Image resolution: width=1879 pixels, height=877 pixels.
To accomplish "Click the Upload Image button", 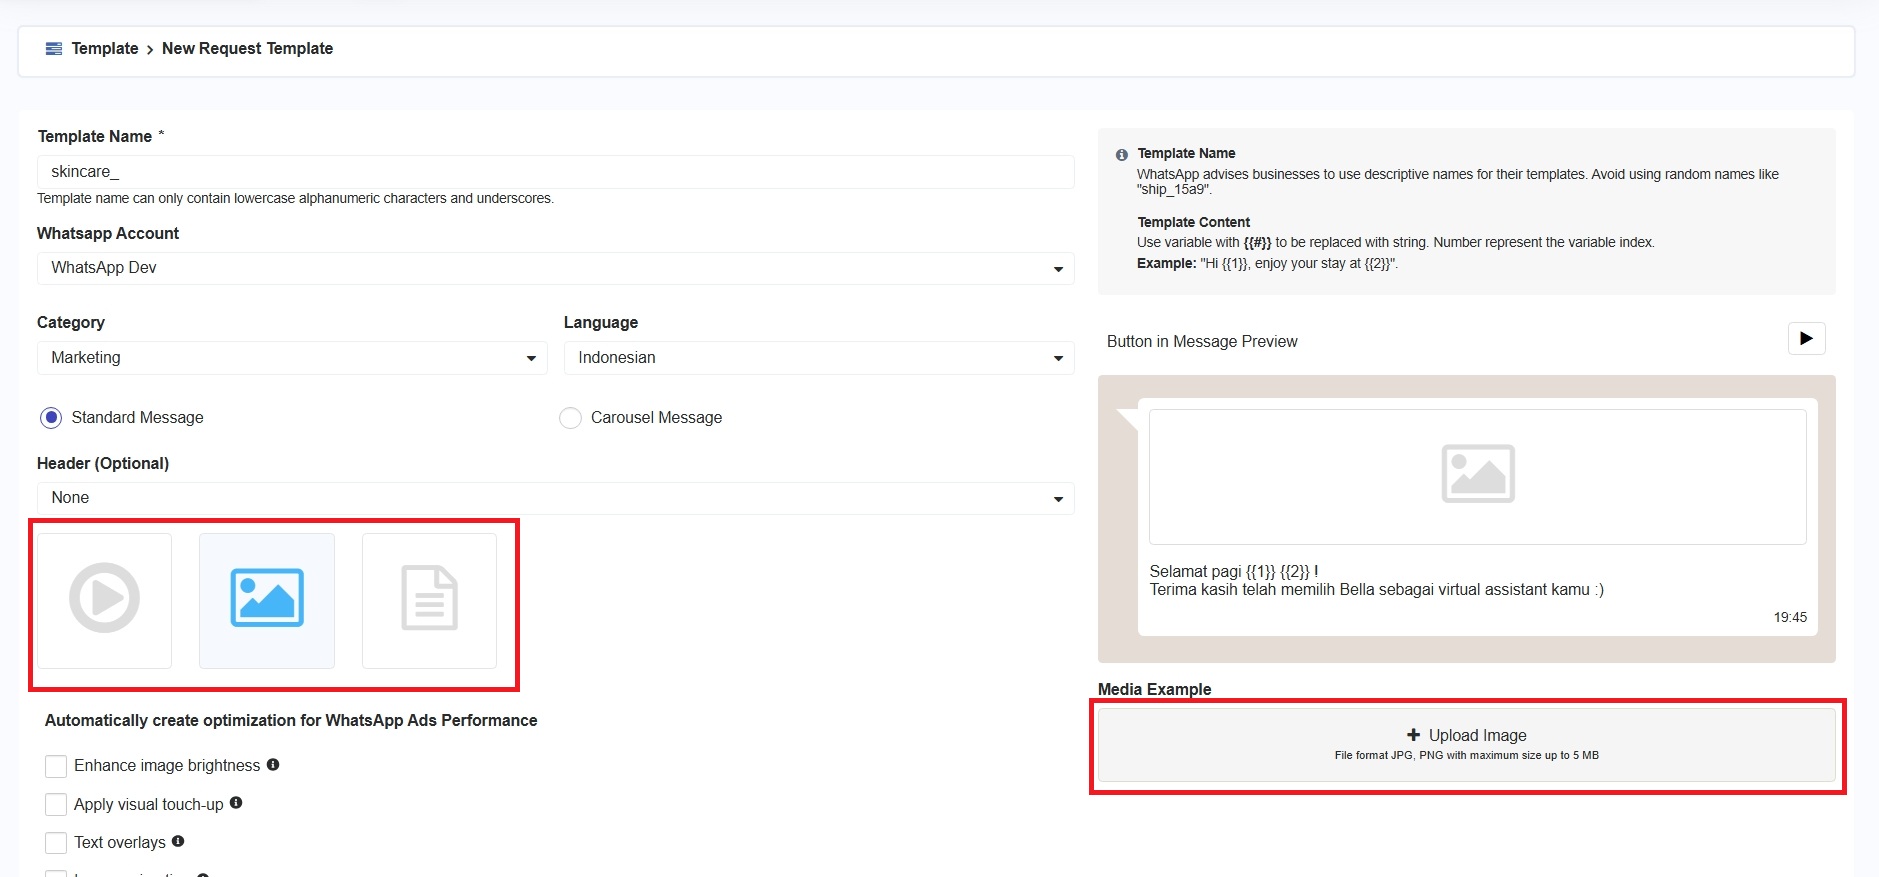I will 1466,745.
